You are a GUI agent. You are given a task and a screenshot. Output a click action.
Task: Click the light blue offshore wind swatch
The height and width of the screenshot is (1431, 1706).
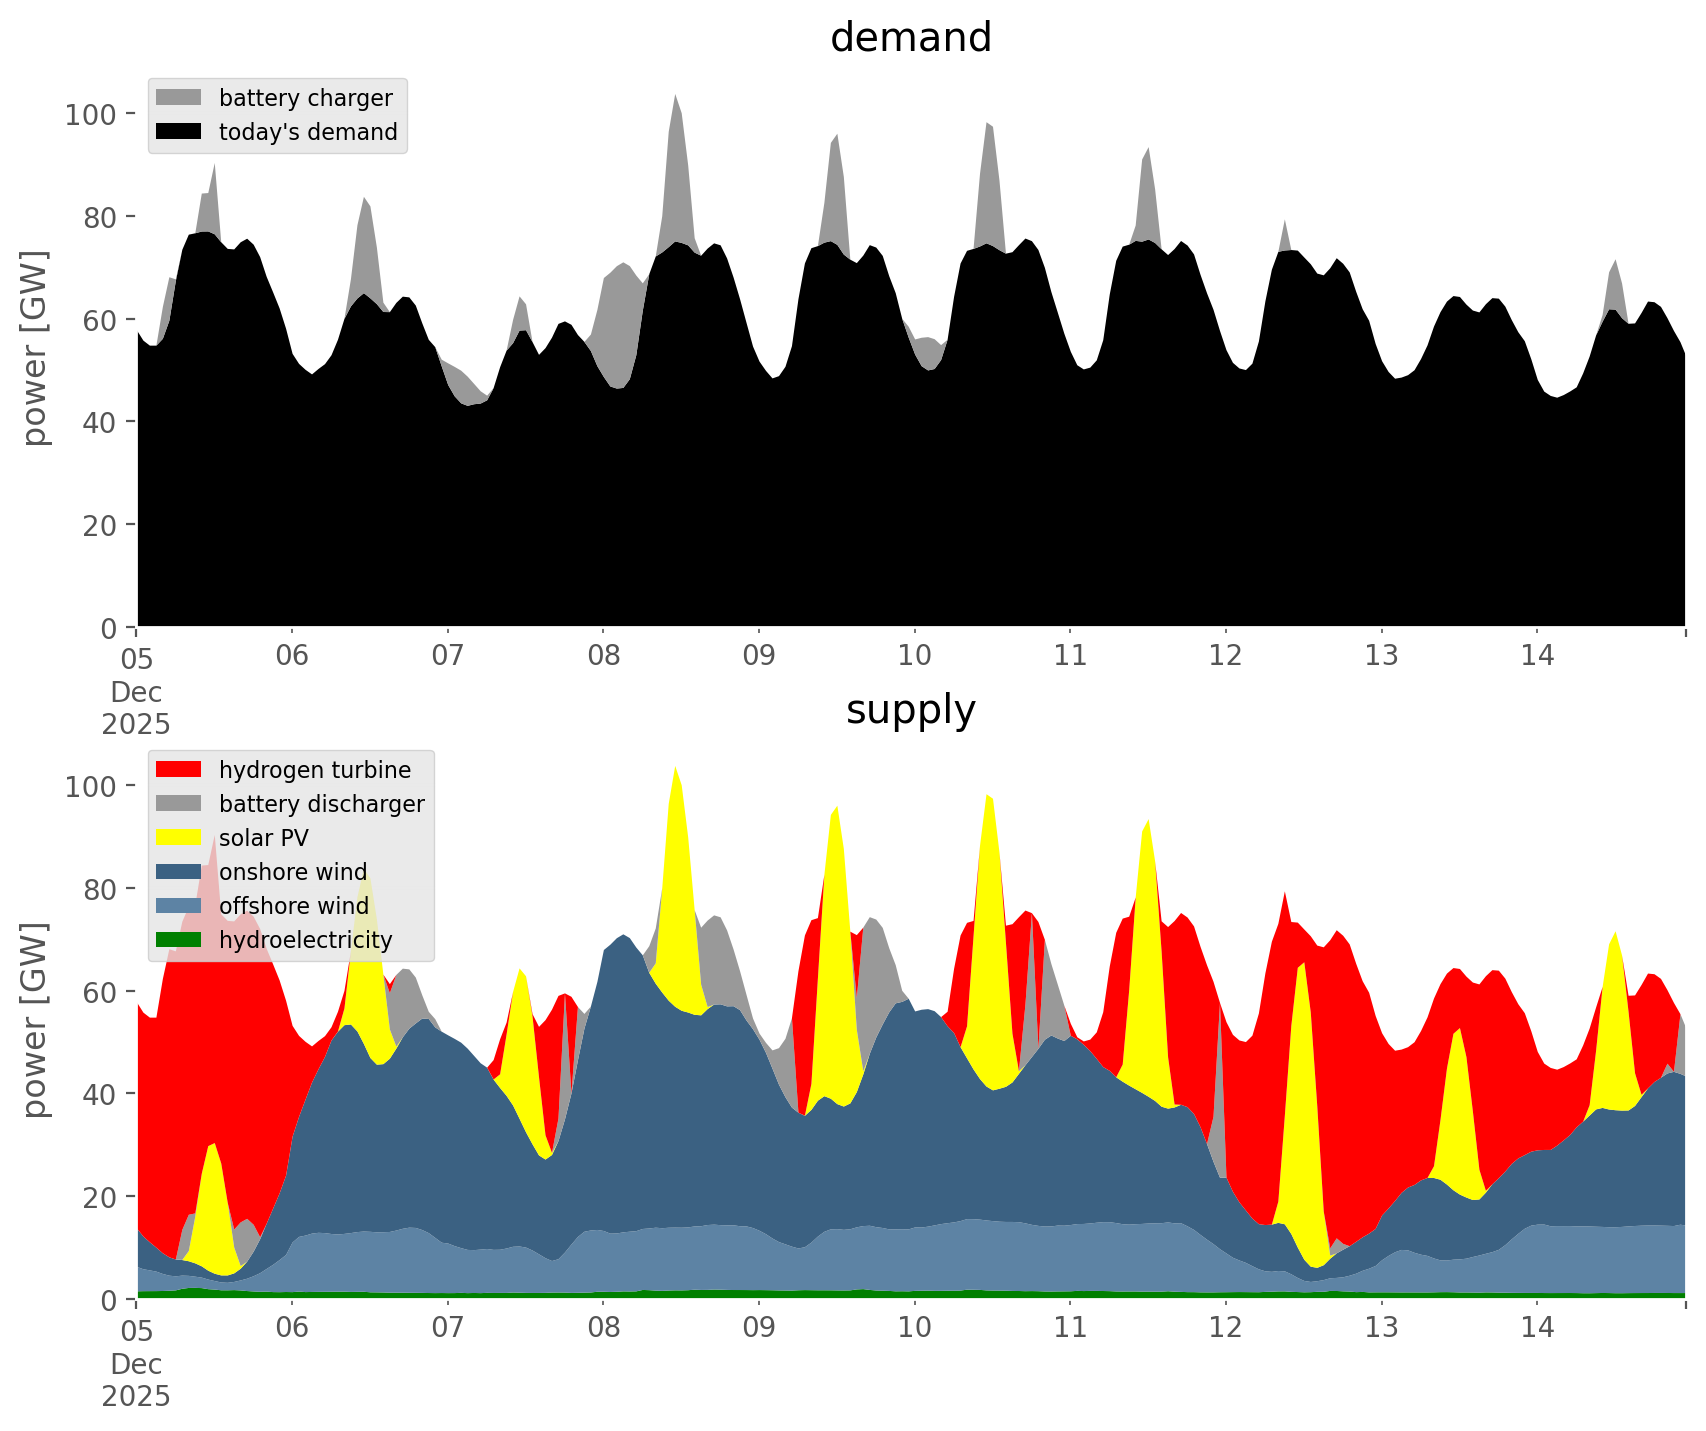click(179, 906)
